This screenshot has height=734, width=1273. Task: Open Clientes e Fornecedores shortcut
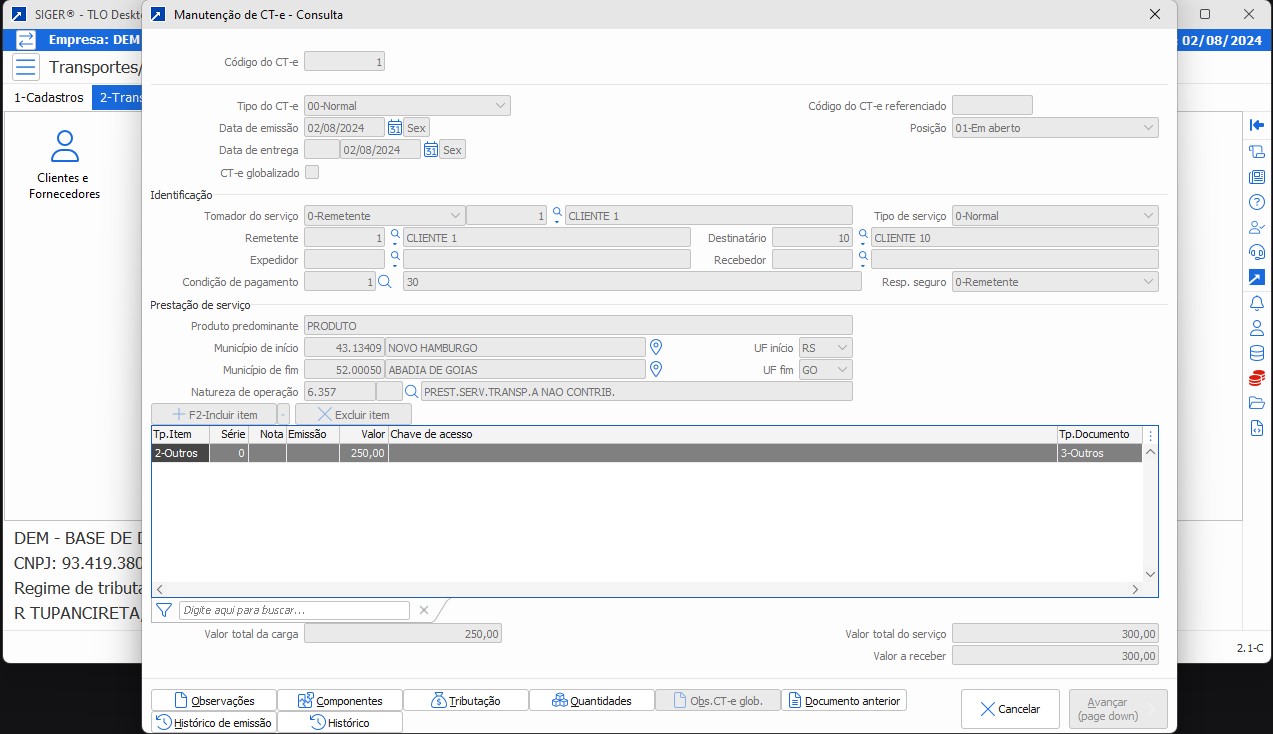pyautogui.click(x=65, y=166)
